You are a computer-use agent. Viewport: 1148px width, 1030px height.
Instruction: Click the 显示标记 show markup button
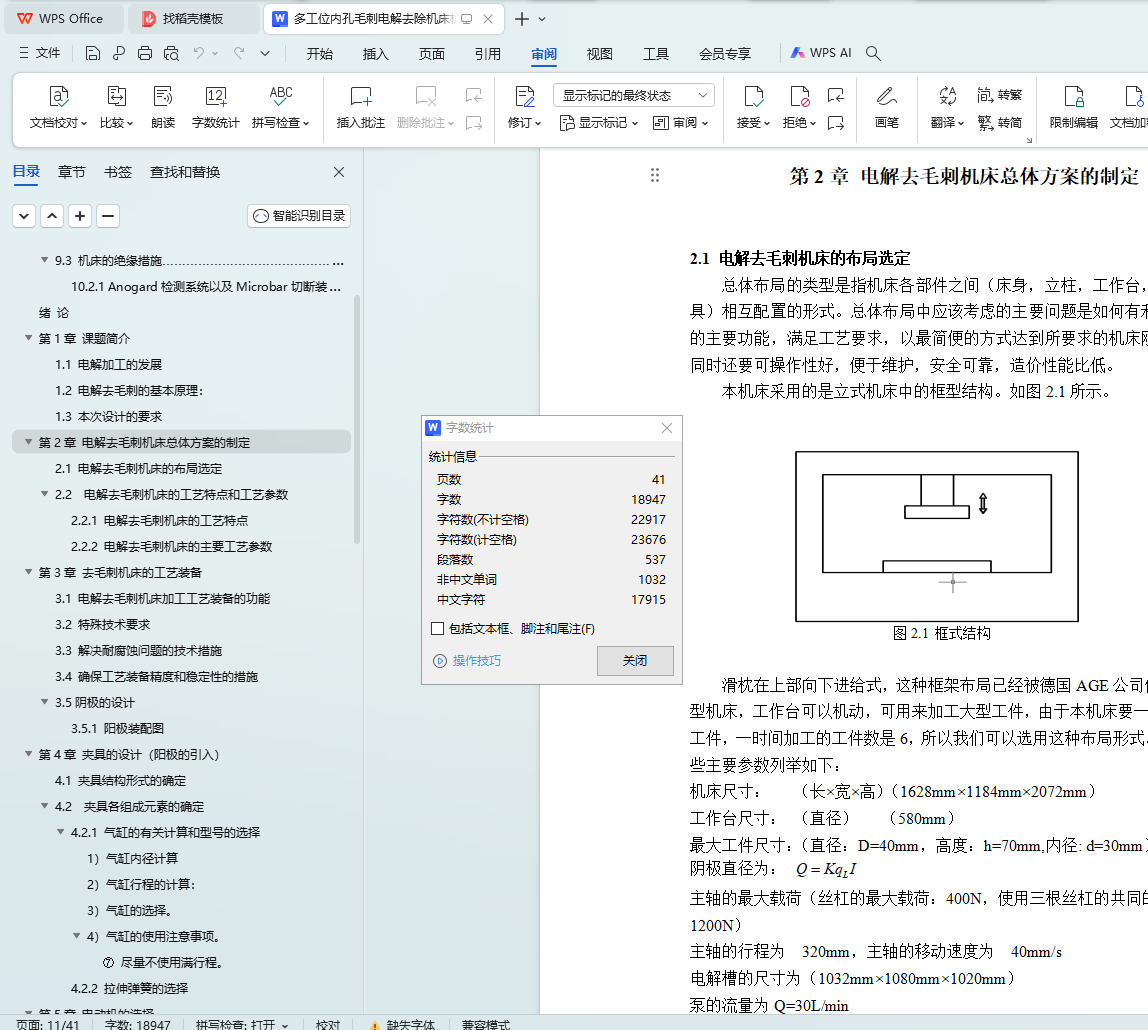(x=598, y=122)
